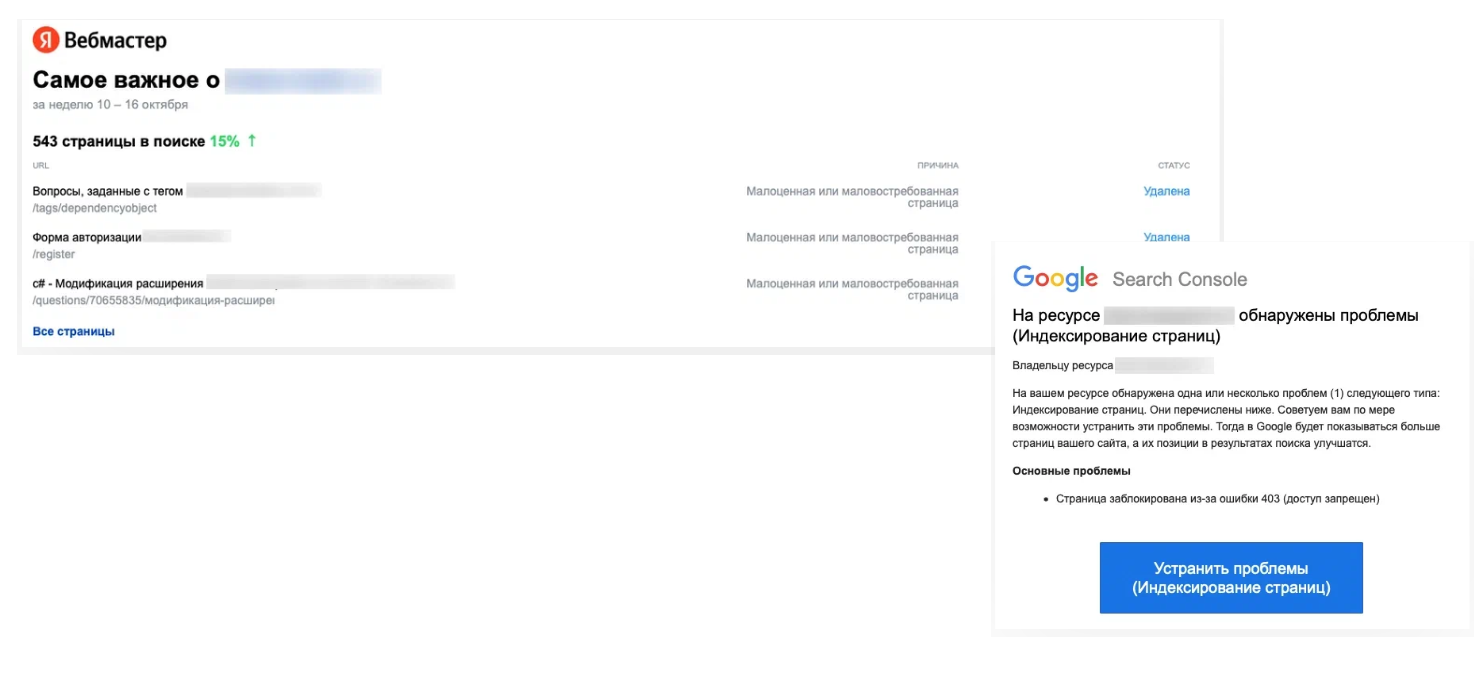The height and width of the screenshot is (679, 1475).
Task: Click the 403 error bullet item
Action: pyautogui.click(x=1217, y=498)
